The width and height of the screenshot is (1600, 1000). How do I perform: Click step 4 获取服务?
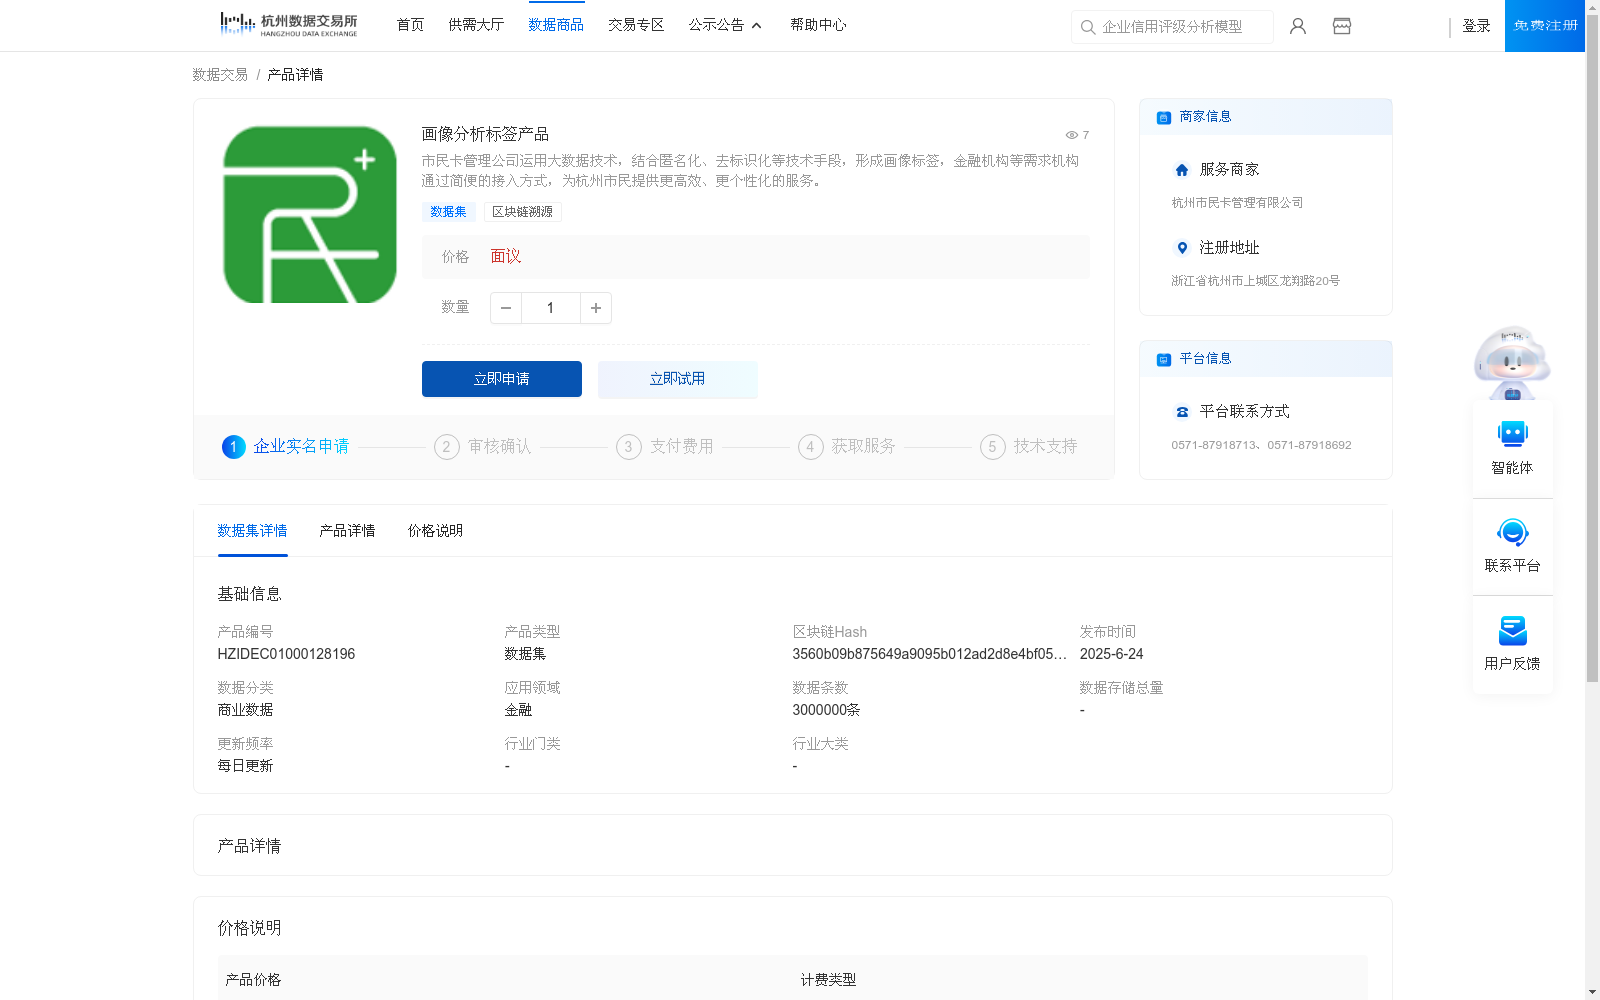tap(847, 447)
